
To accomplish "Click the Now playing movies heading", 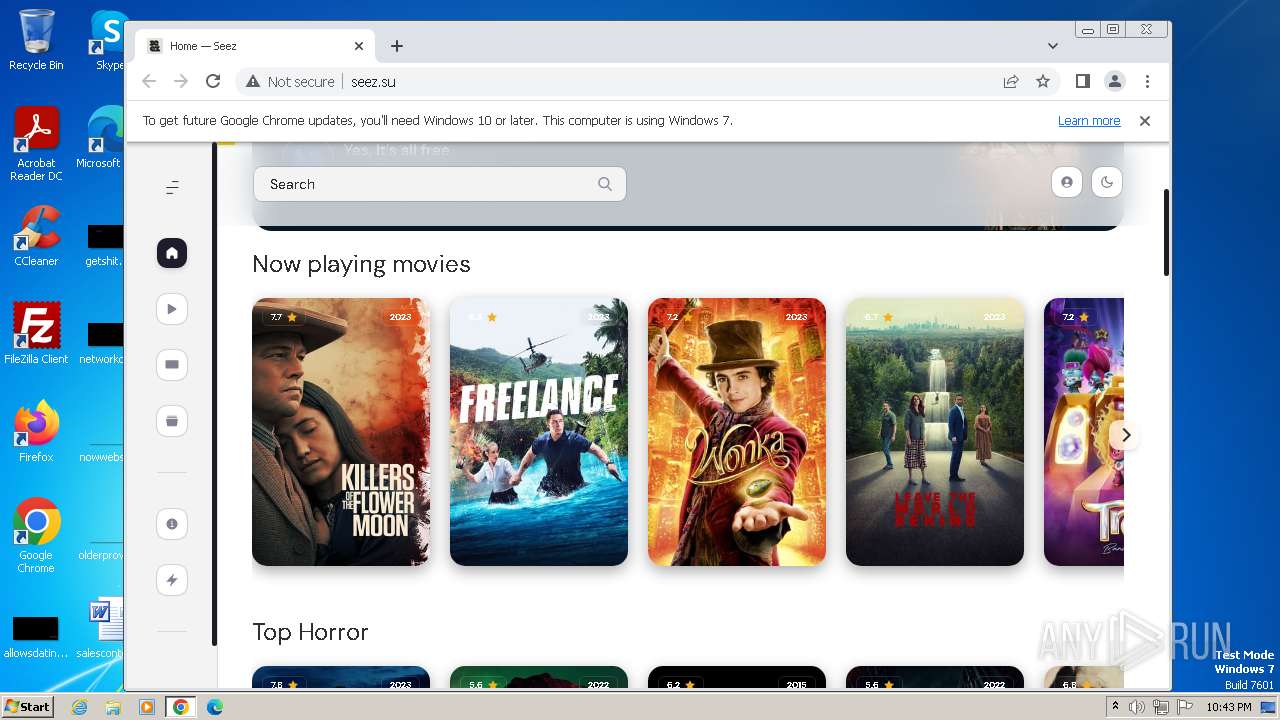I will pyautogui.click(x=361, y=264).
